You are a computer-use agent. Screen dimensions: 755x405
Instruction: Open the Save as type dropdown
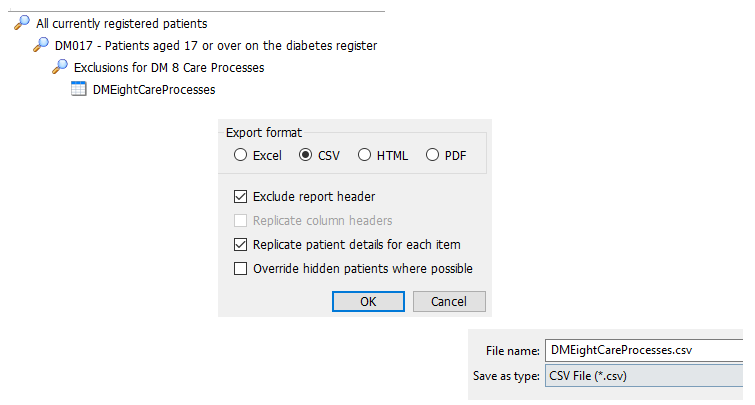point(645,376)
